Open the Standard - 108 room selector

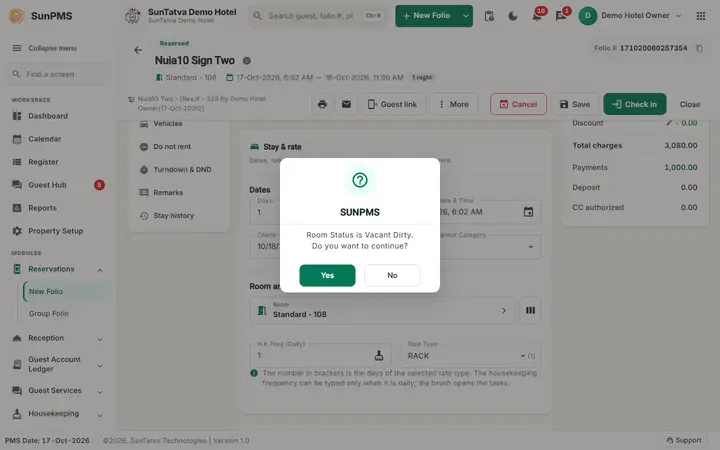382,310
